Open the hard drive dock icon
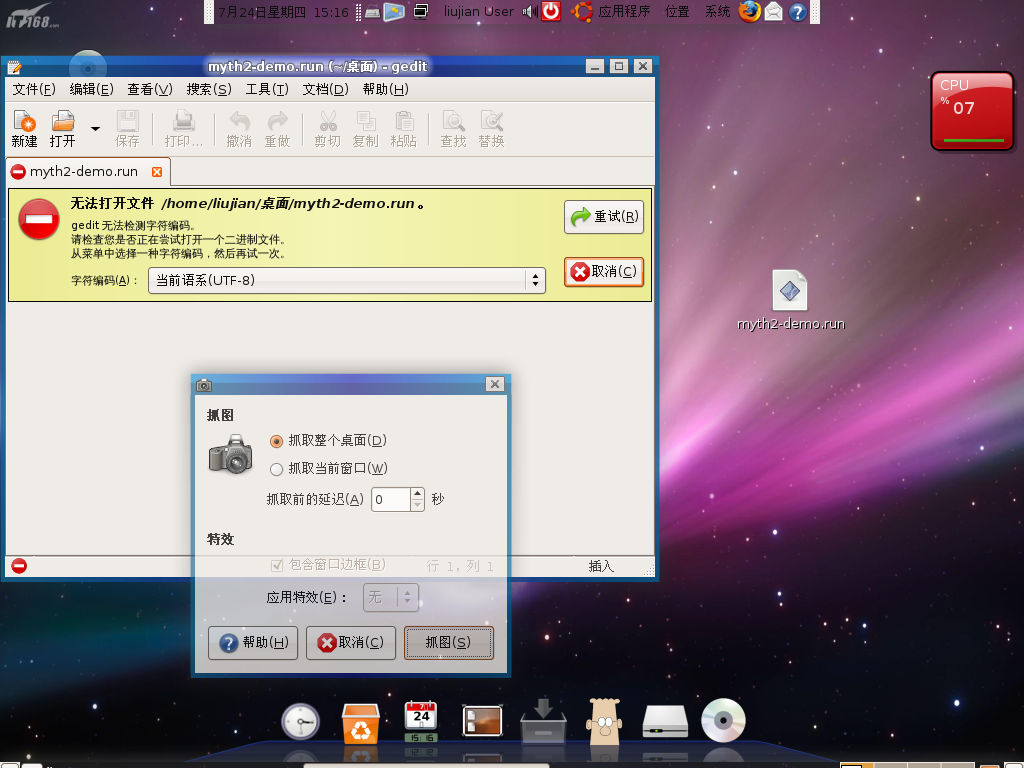Viewport: 1024px width, 768px height. (665, 722)
